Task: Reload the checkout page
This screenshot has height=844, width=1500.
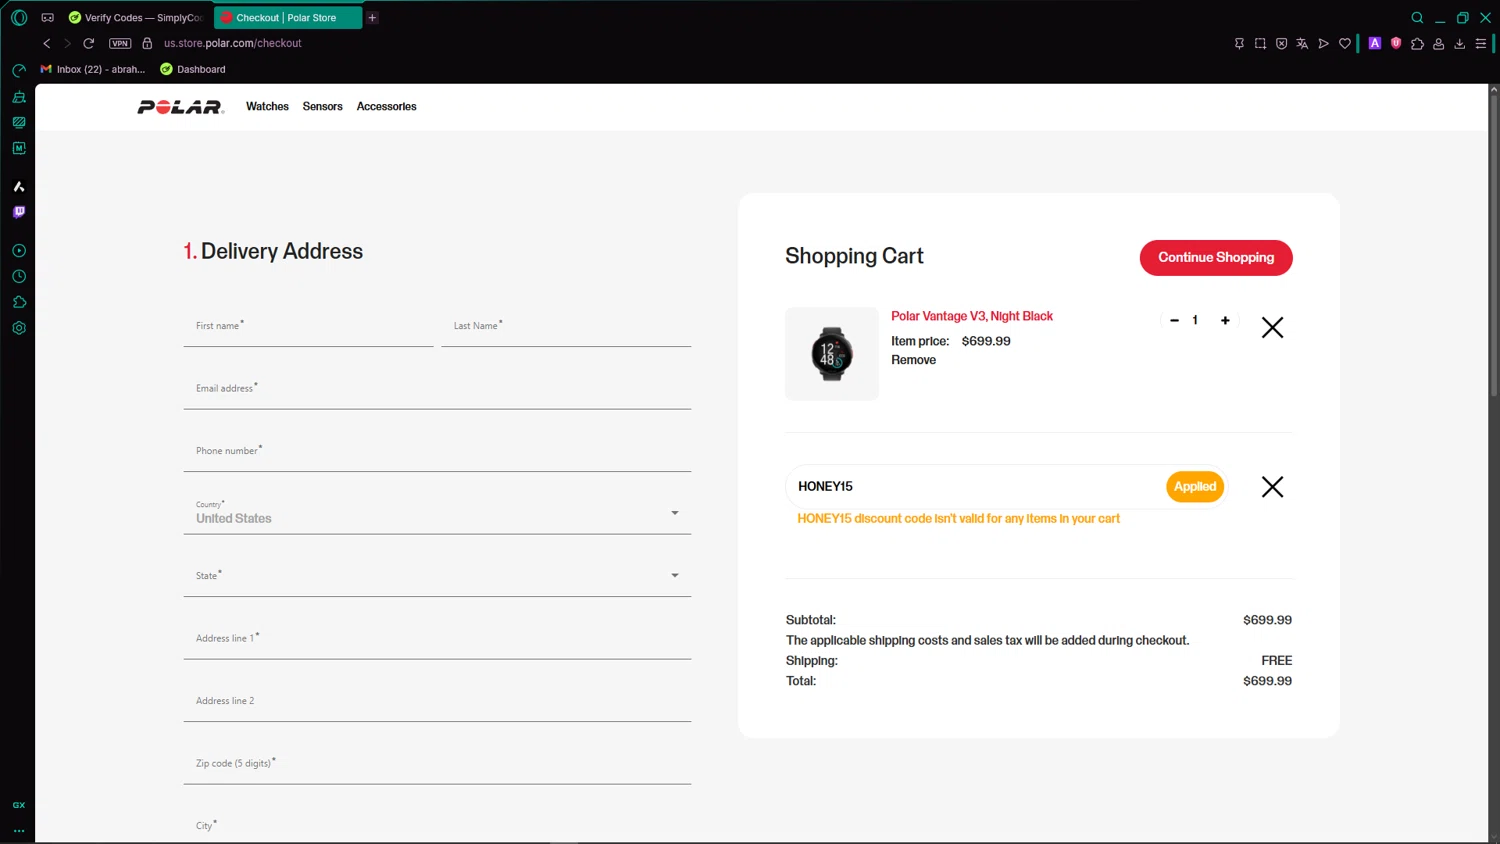Action: pyautogui.click(x=89, y=43)
